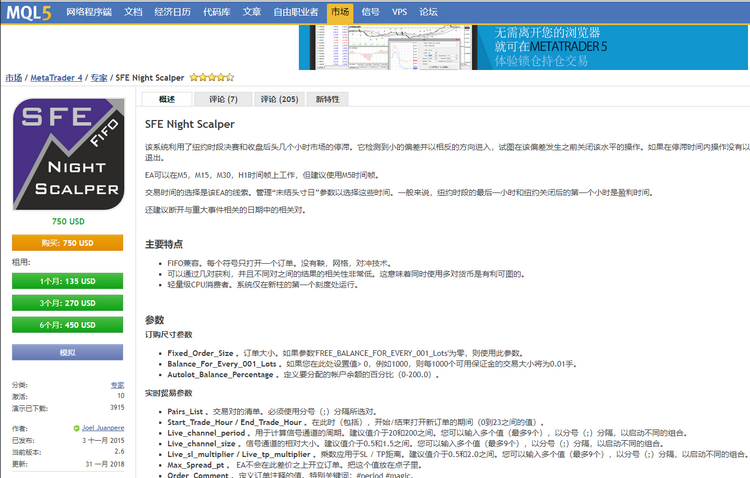
Task: Click the Autolot_Balance_Percentage parameter text
Action: coord(221,374)
